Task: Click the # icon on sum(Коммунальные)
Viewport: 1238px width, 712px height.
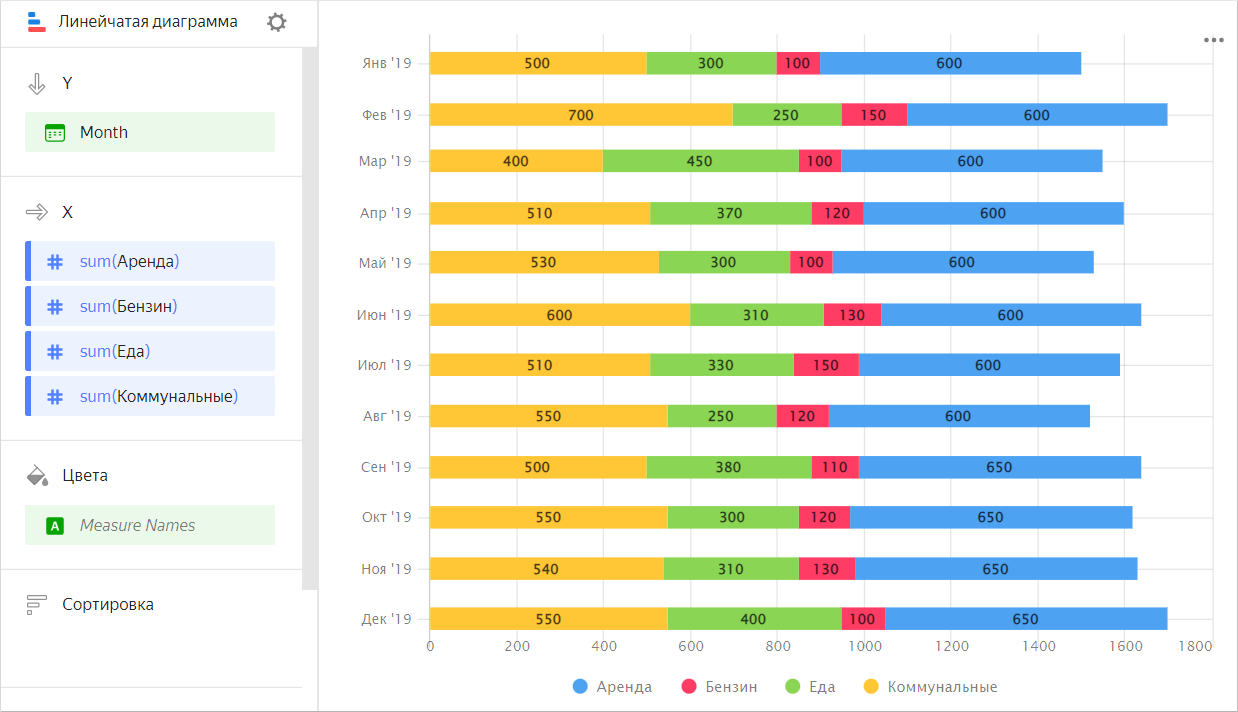Action: click(x=55, y=396)
